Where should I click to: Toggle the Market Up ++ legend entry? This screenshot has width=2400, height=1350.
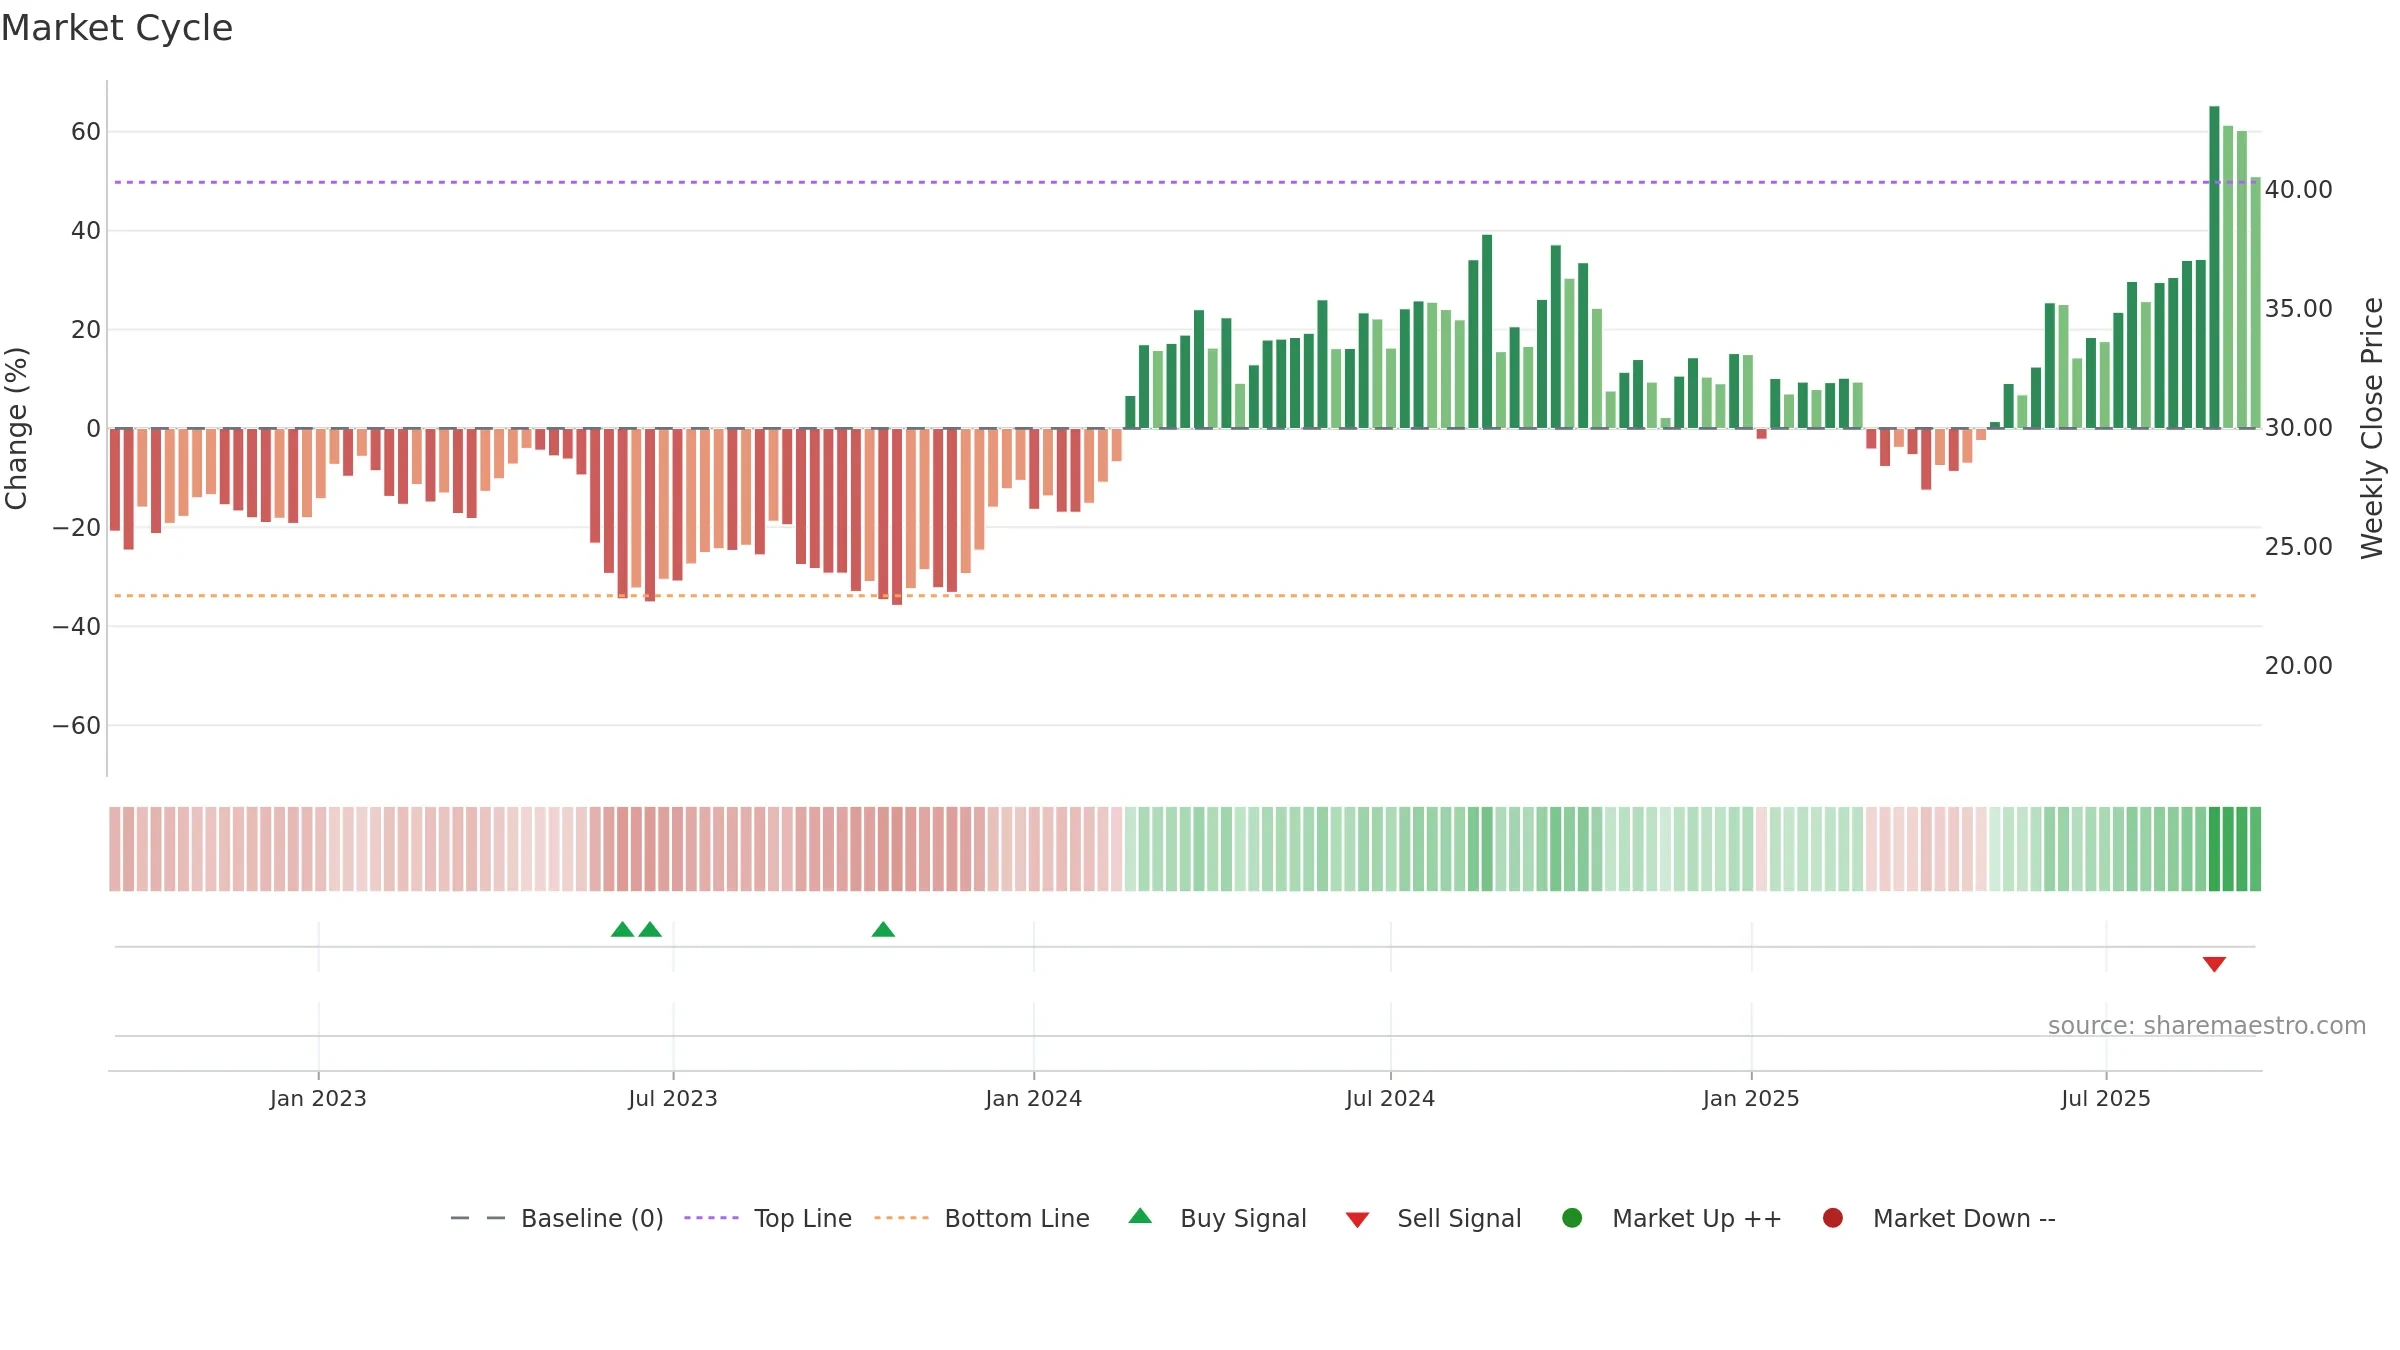pos(1672,1218)
